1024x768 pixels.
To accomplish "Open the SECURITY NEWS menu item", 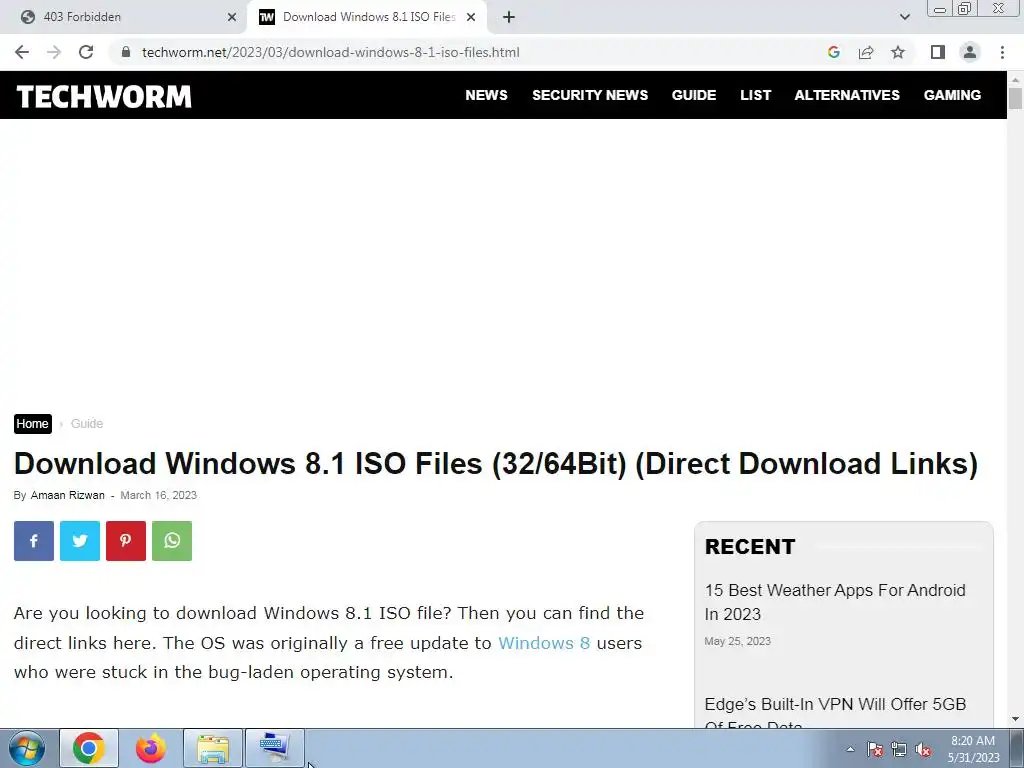I will (x=590, y=95).
